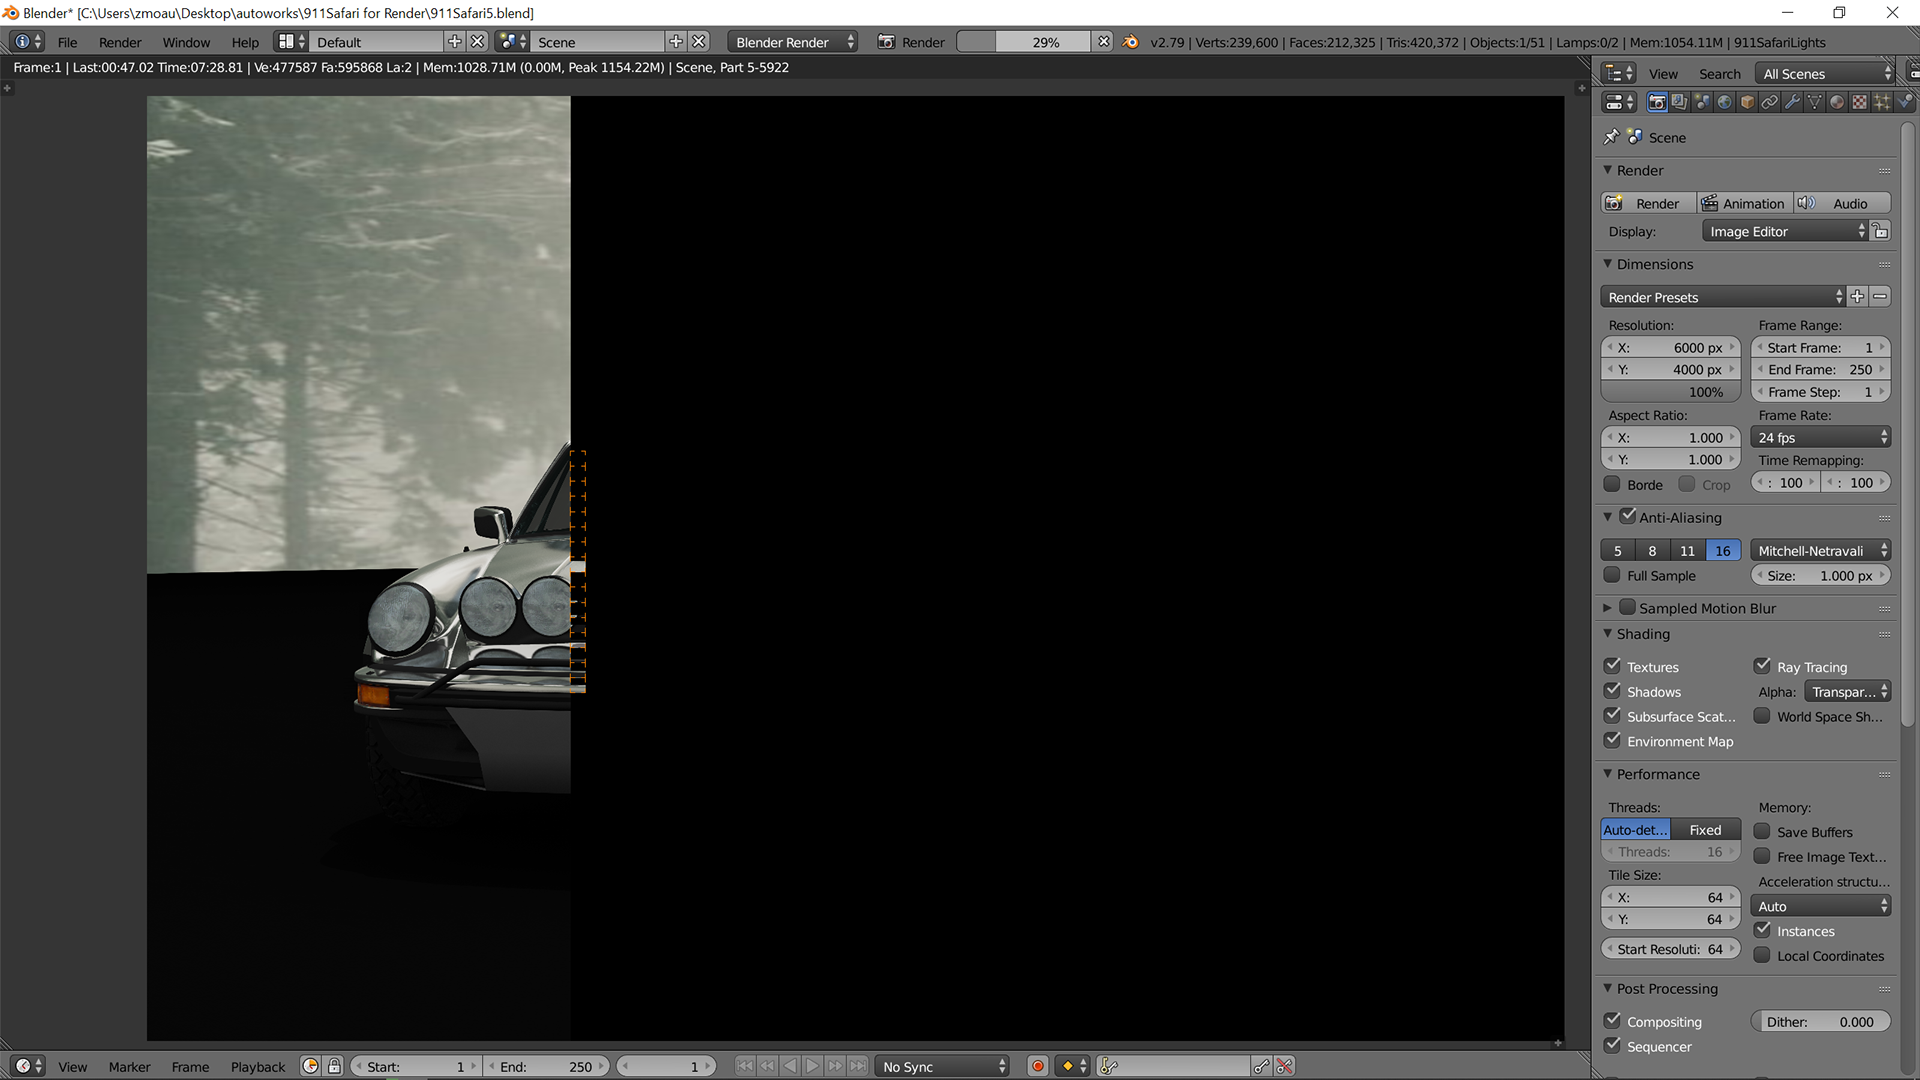Disable the Ray Tracing checkbox
Screen dimensions: 1920x1080
pyautogui.click(x=1763, y=666)
